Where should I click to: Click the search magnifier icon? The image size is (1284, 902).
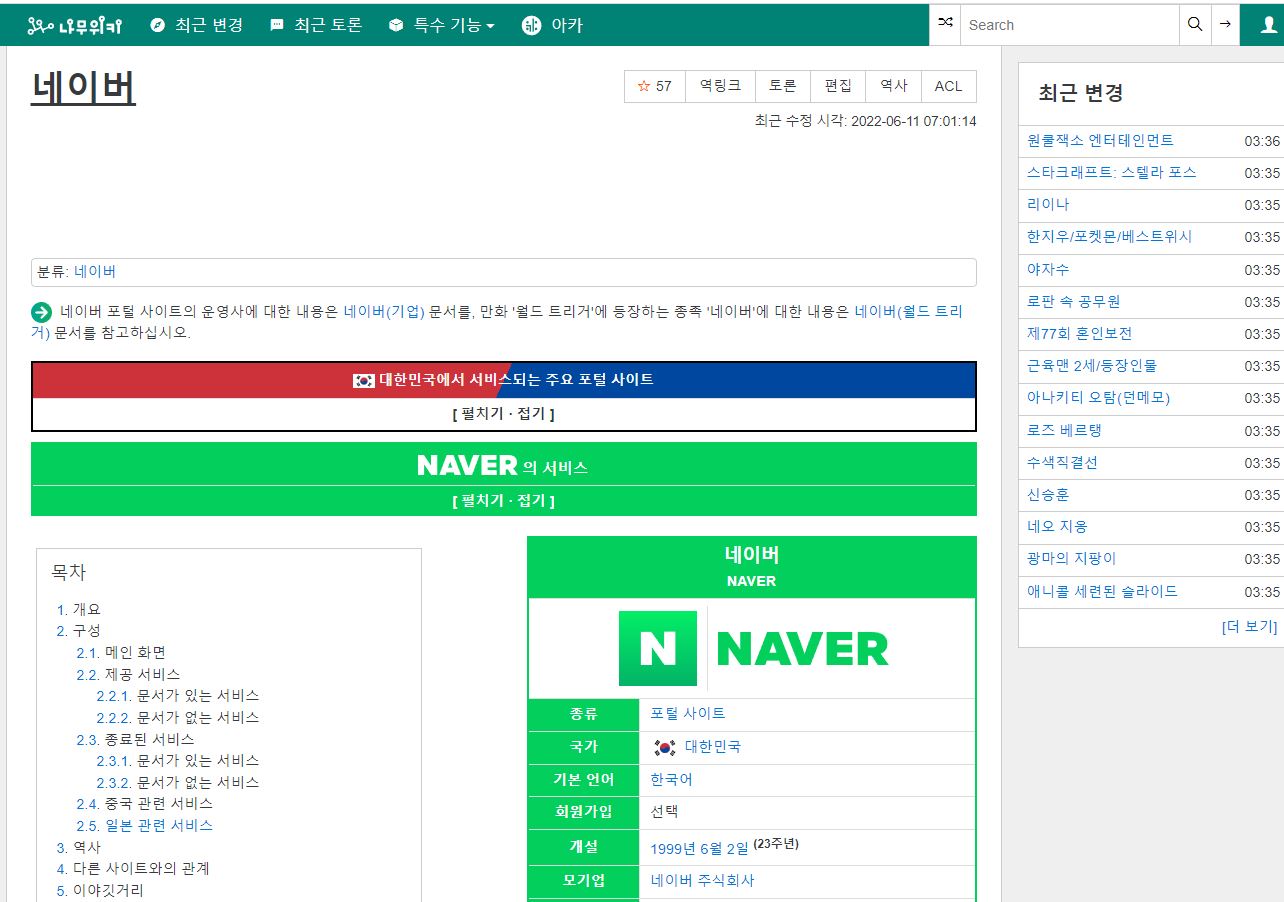[x=1195, y=24]
